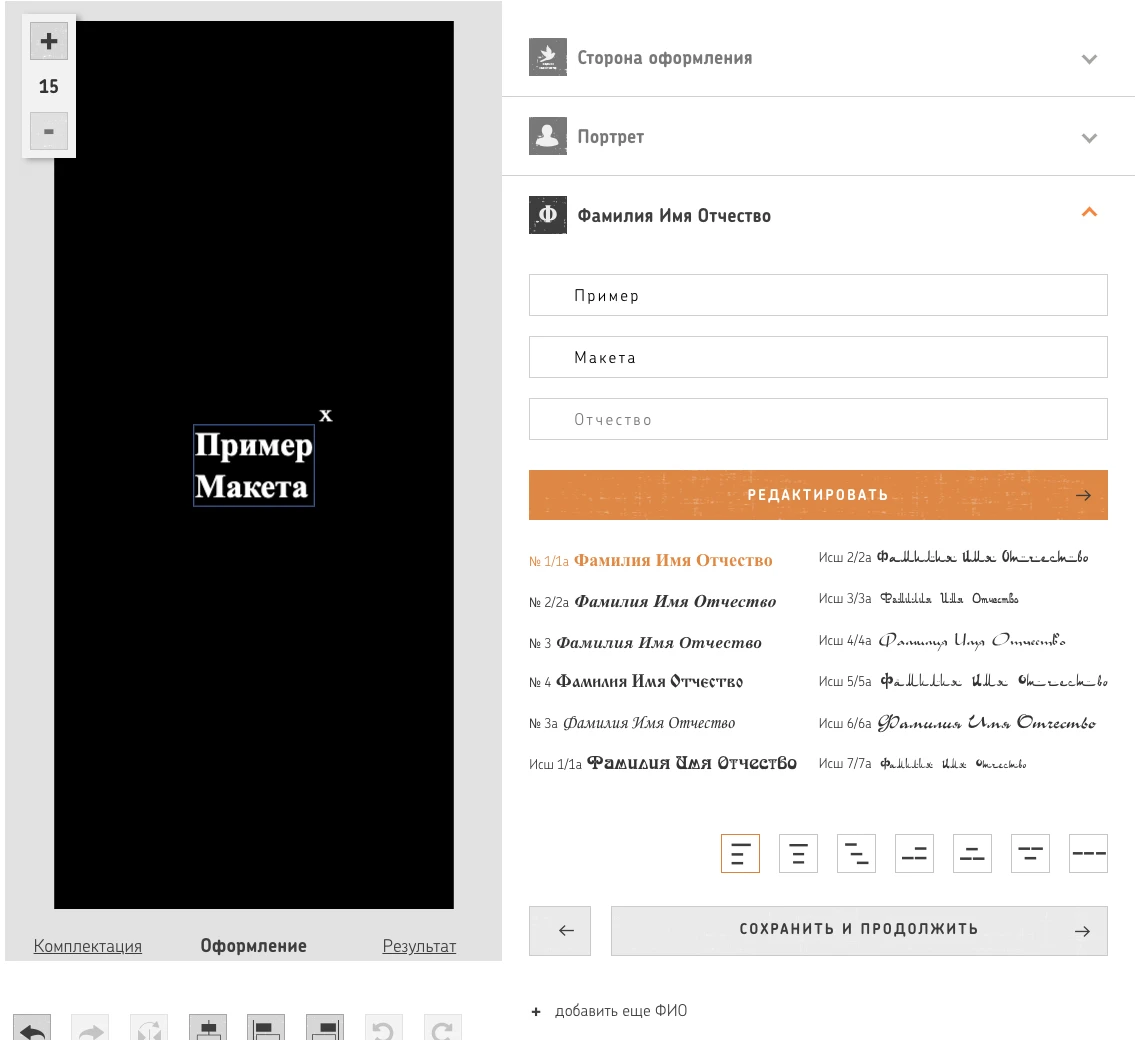The image size is (1140, 1040).
Task: Focus the empty Отчество field
Action: (818, 419)
